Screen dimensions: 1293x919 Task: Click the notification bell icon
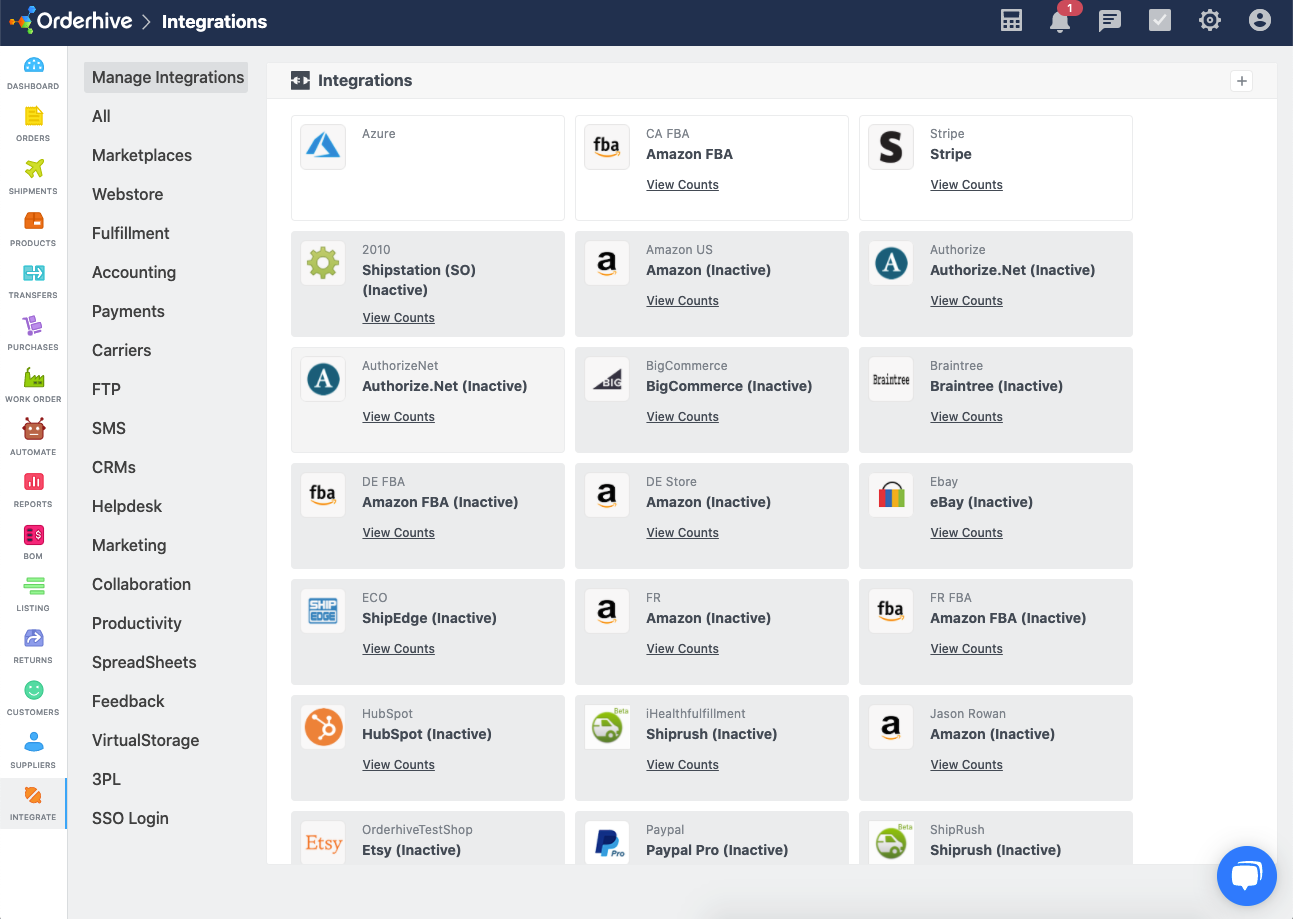tap(1060, 21)
